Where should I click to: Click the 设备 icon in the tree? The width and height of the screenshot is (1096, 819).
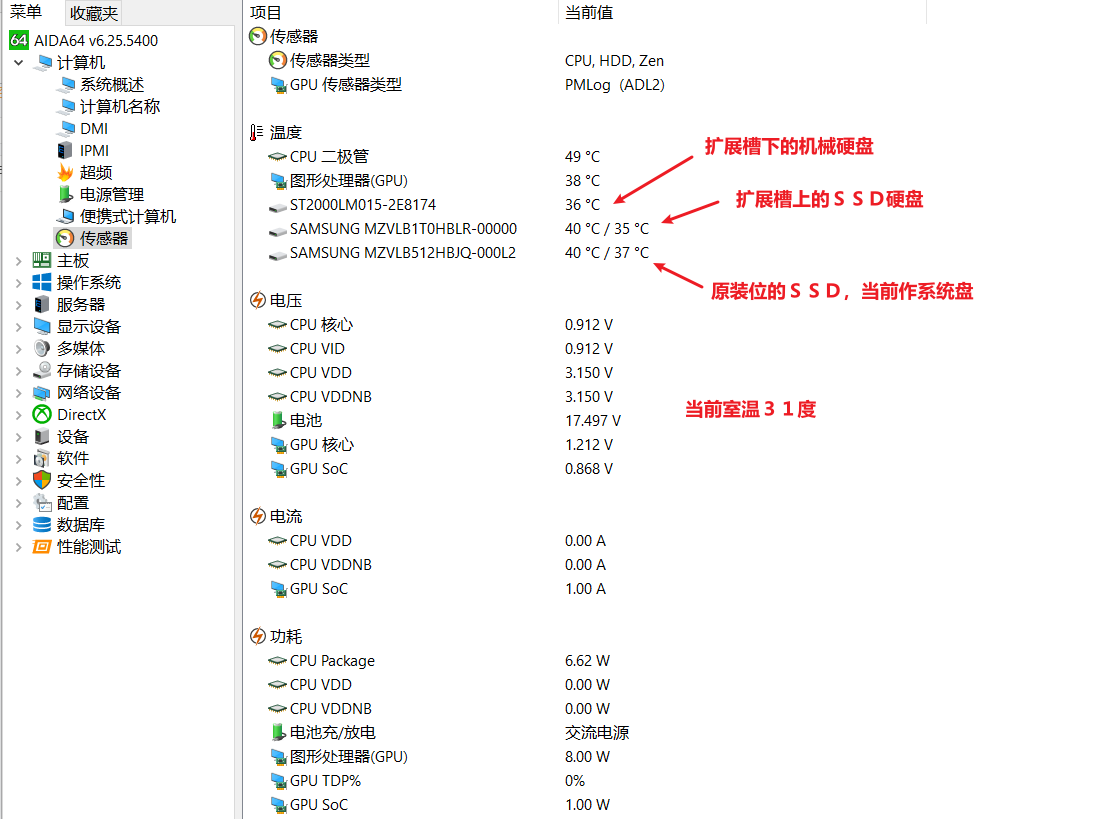pyautogui.click(x=42, y=437)
